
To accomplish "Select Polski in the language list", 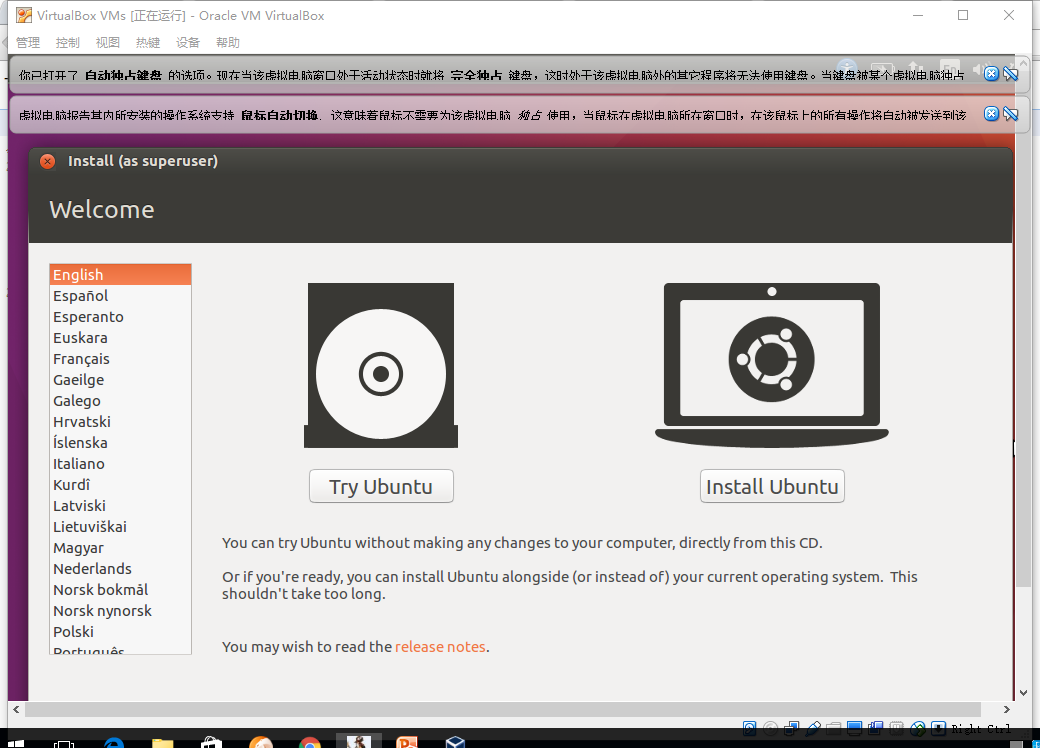I will pyautogui.click(x=120, y=632).
